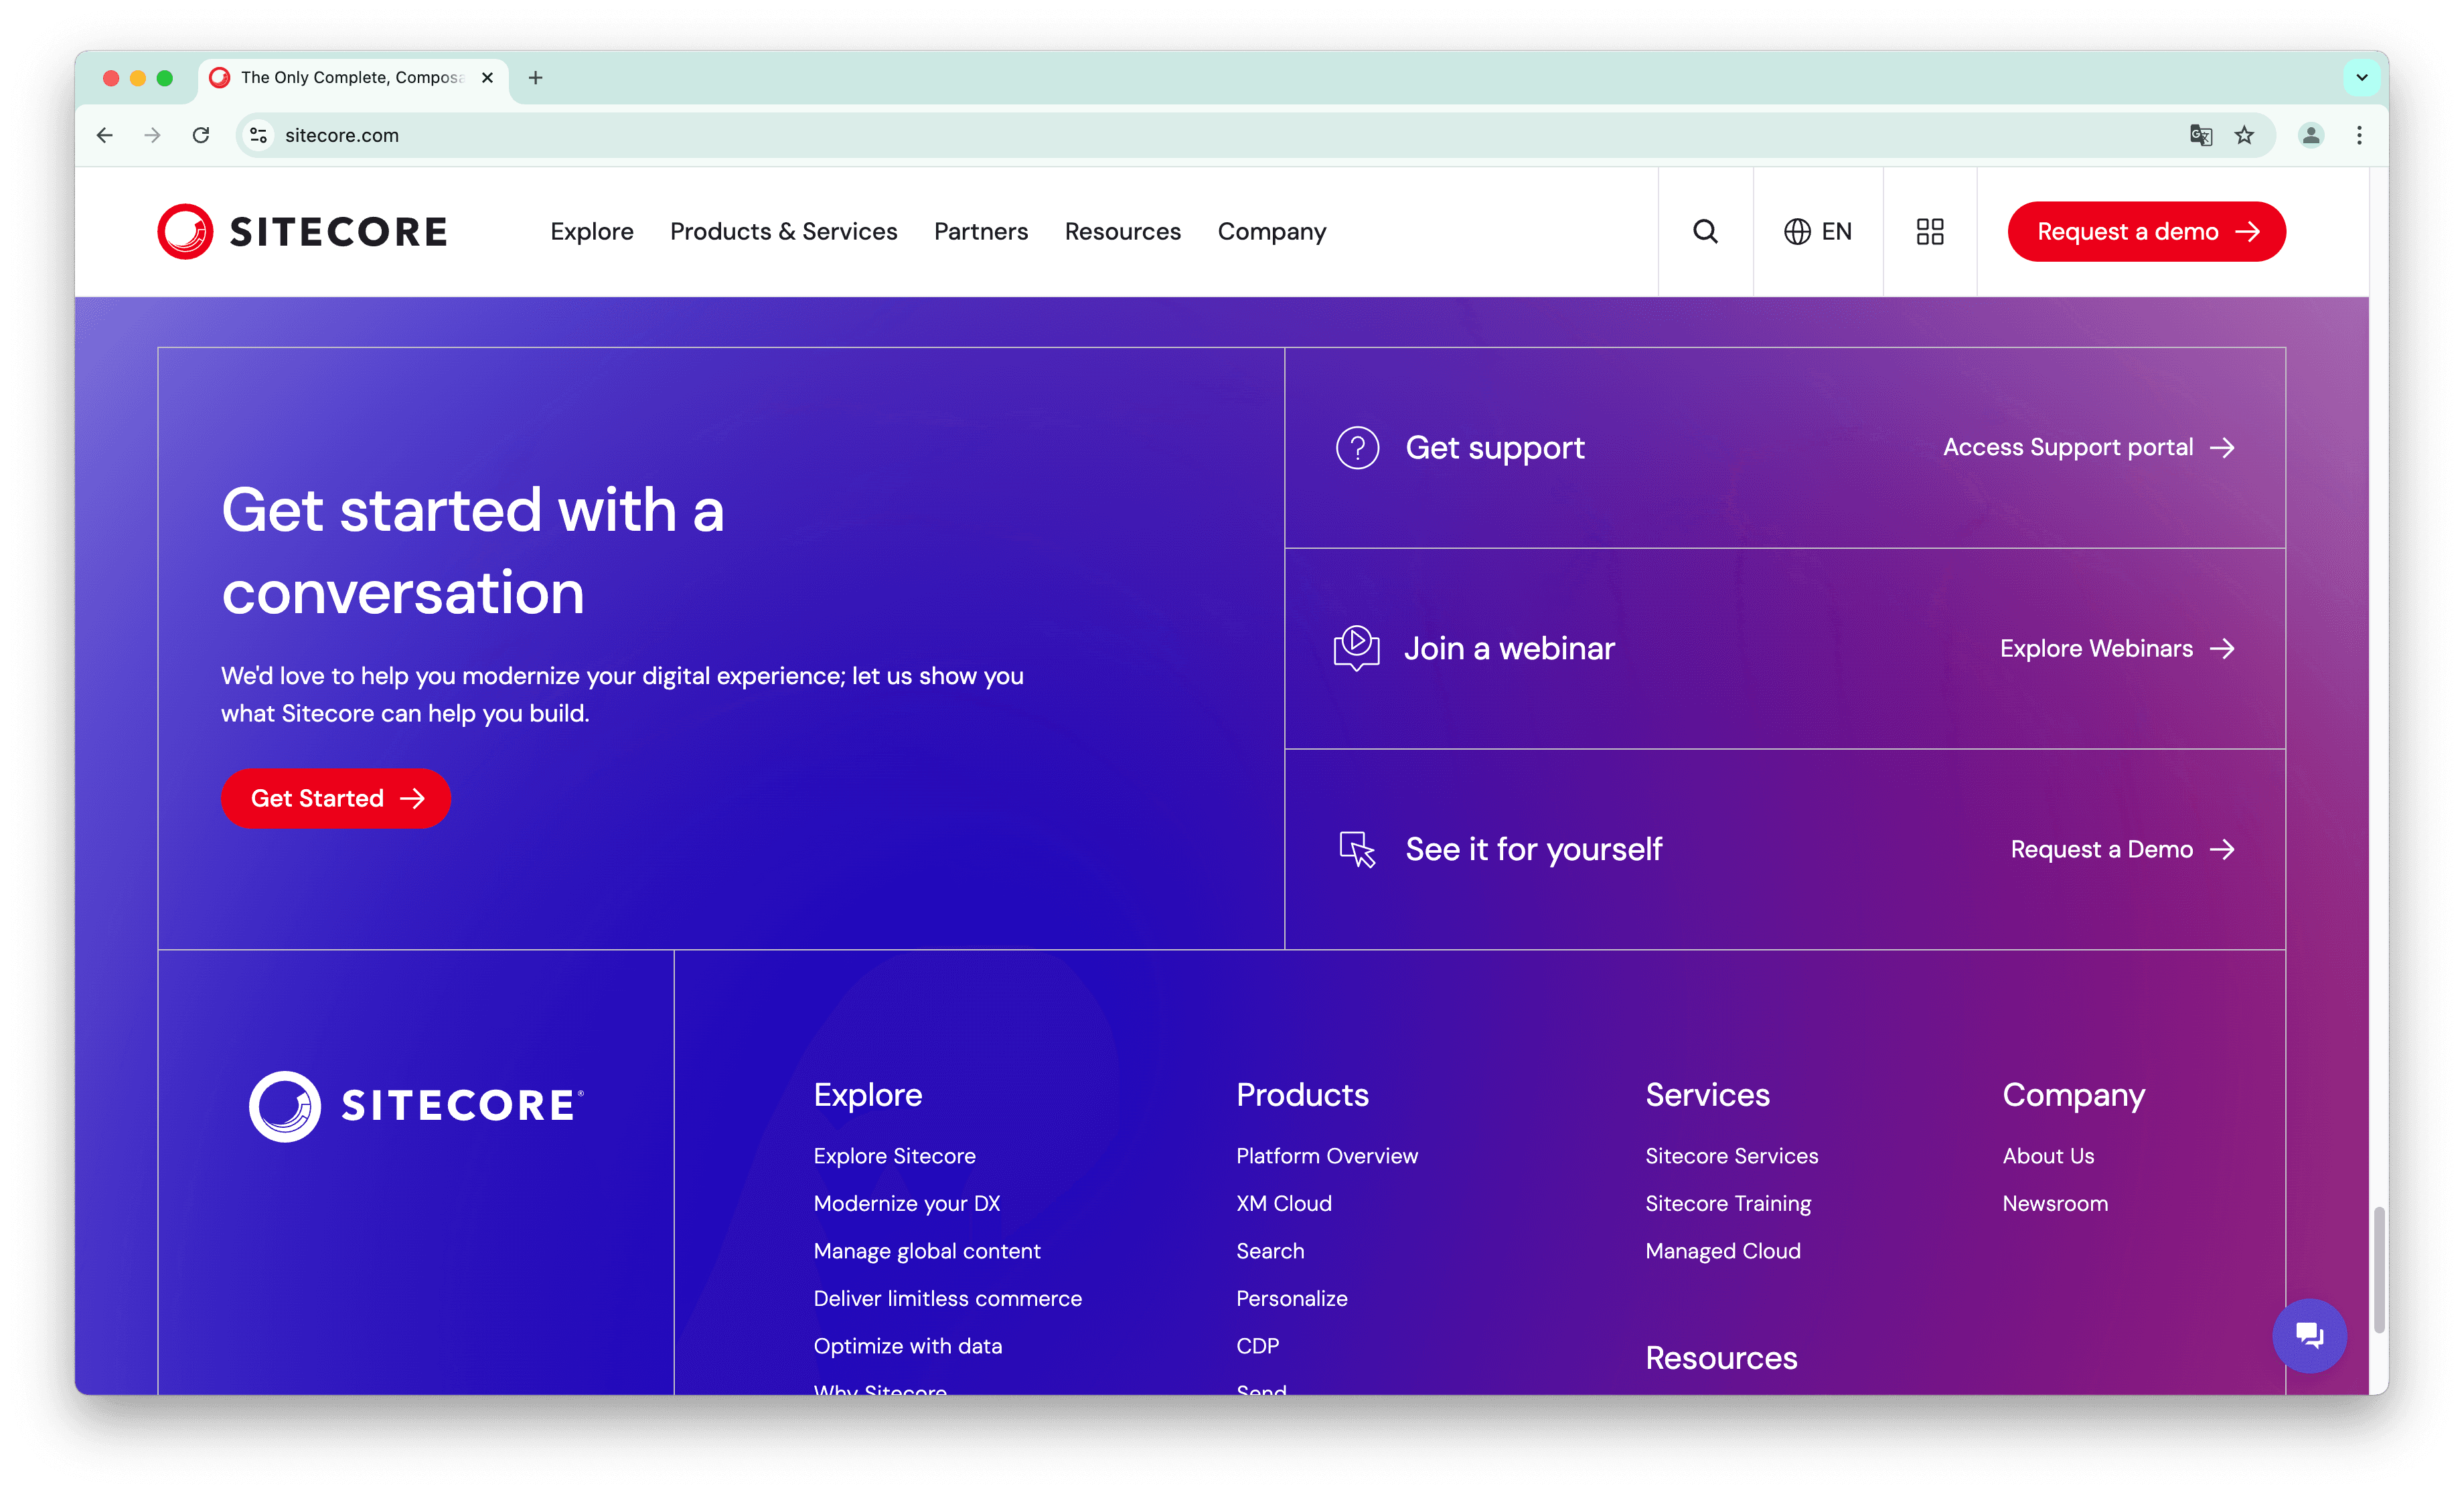Go back with browser back arrow
Screen dimensions: 2464x1494
105,135
